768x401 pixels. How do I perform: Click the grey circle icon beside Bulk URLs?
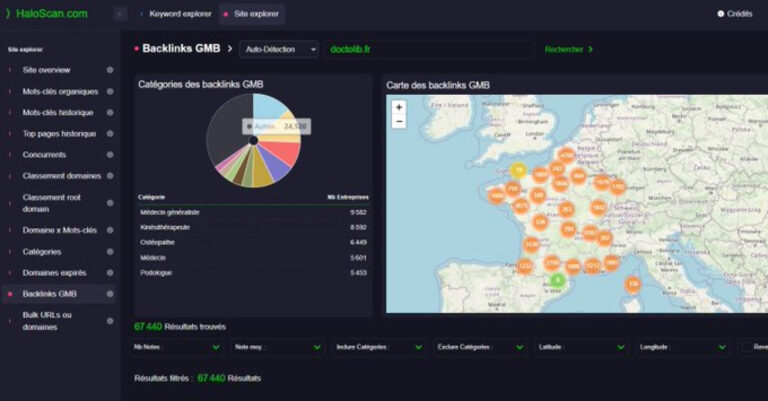pos(110,321)
